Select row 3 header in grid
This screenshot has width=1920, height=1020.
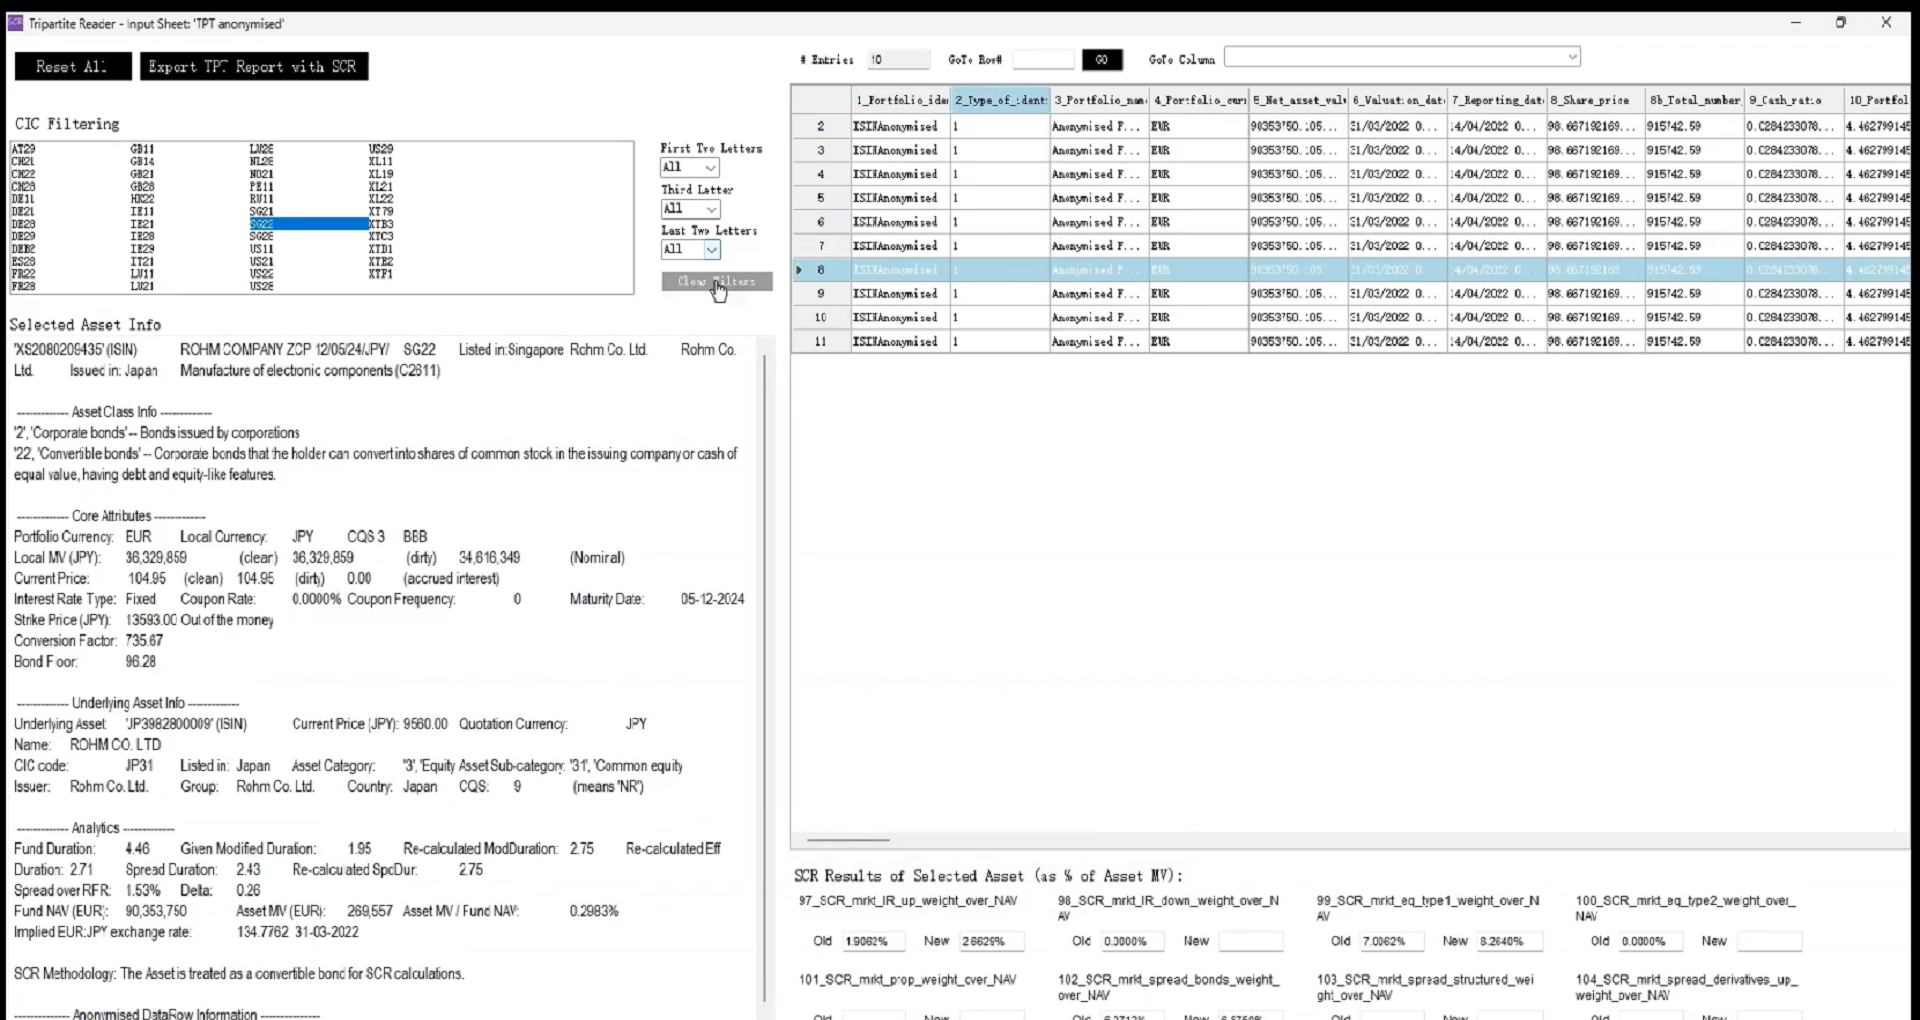821,150
